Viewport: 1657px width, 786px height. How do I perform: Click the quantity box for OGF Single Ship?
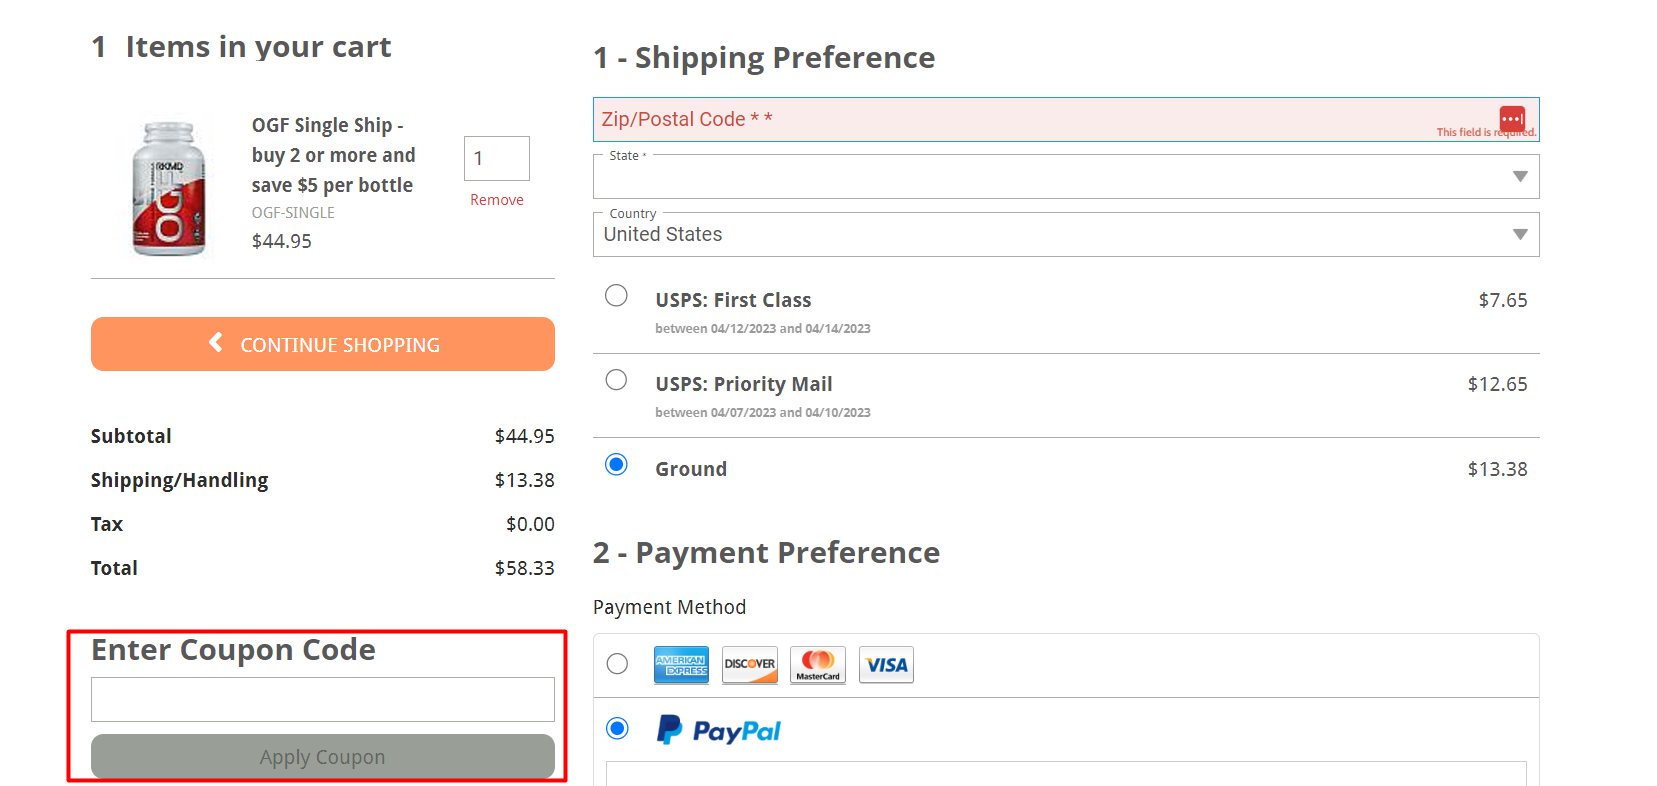tap(497, 158)
